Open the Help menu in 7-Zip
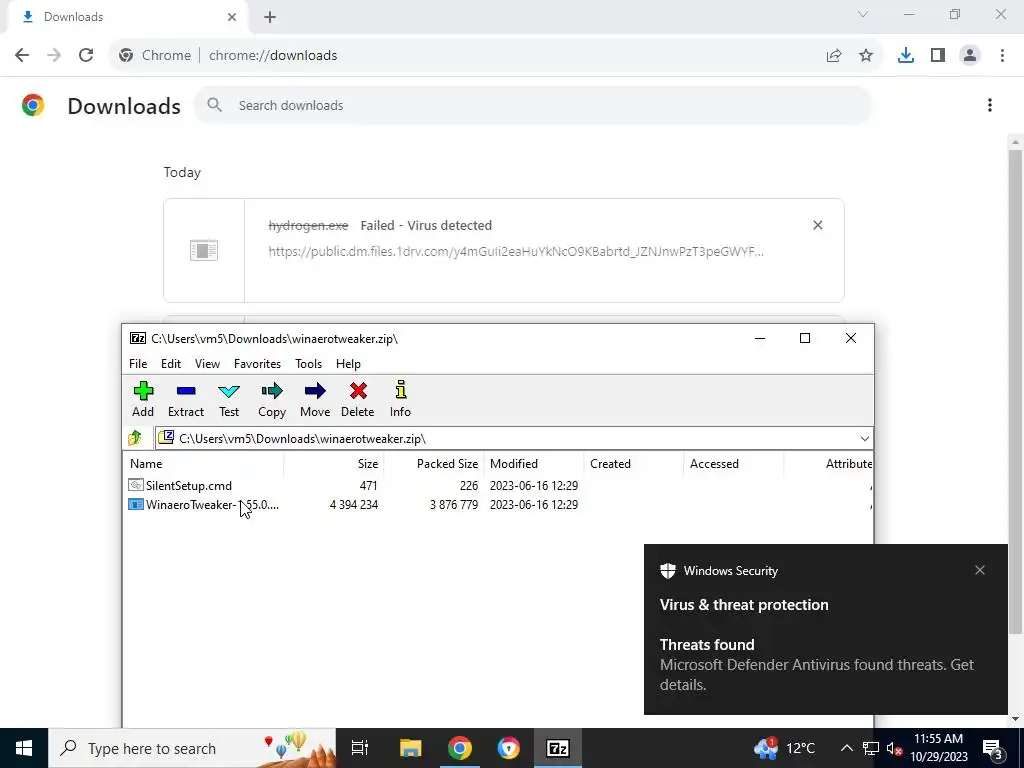 [x=348, y=364]
